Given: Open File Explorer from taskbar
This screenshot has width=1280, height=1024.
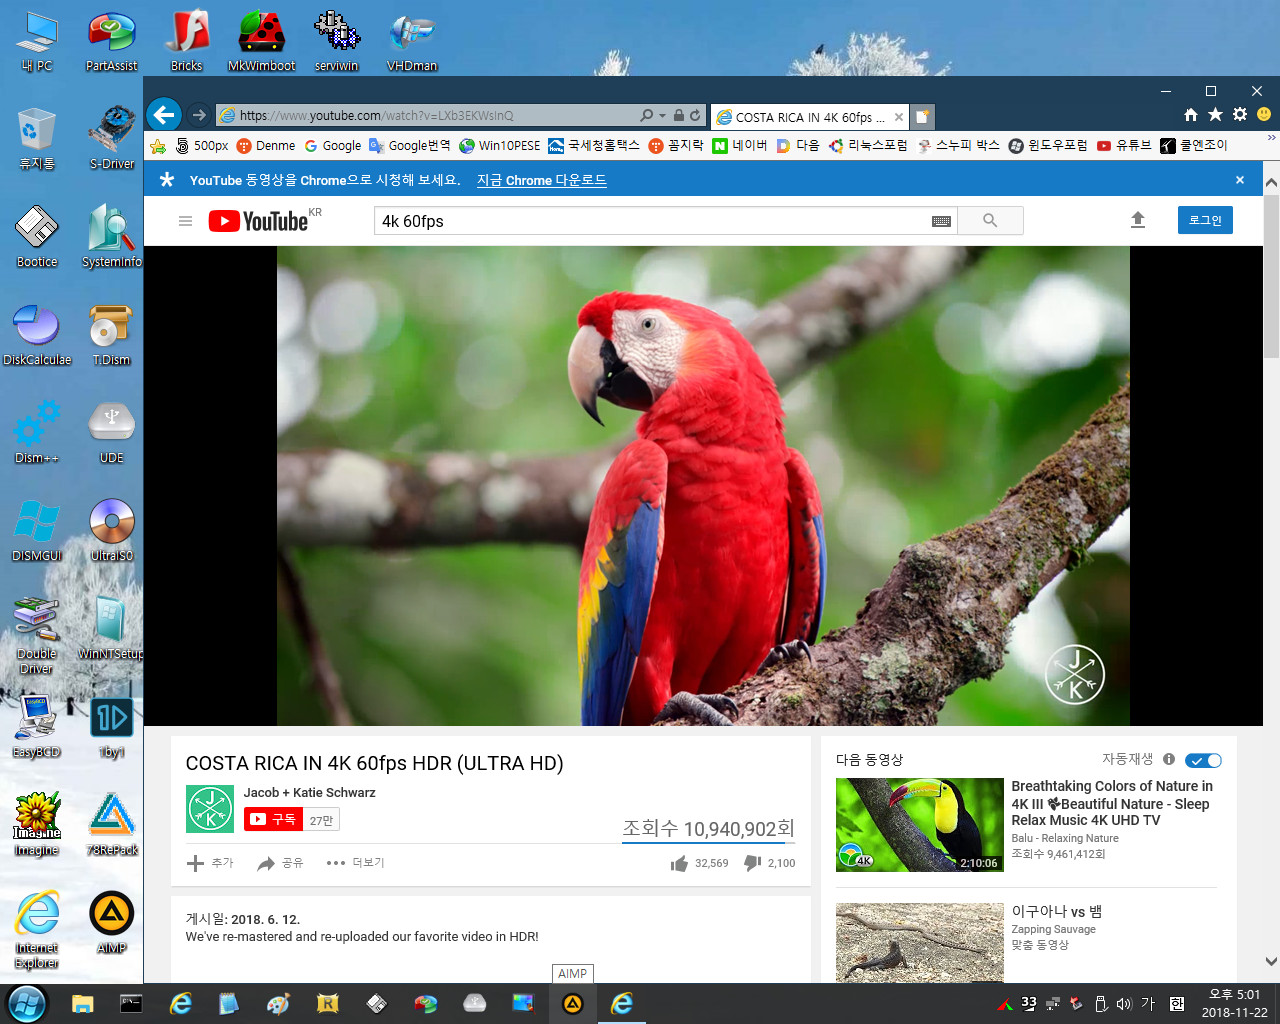Looking at the screenshot, I should [x=82, y=1003].
